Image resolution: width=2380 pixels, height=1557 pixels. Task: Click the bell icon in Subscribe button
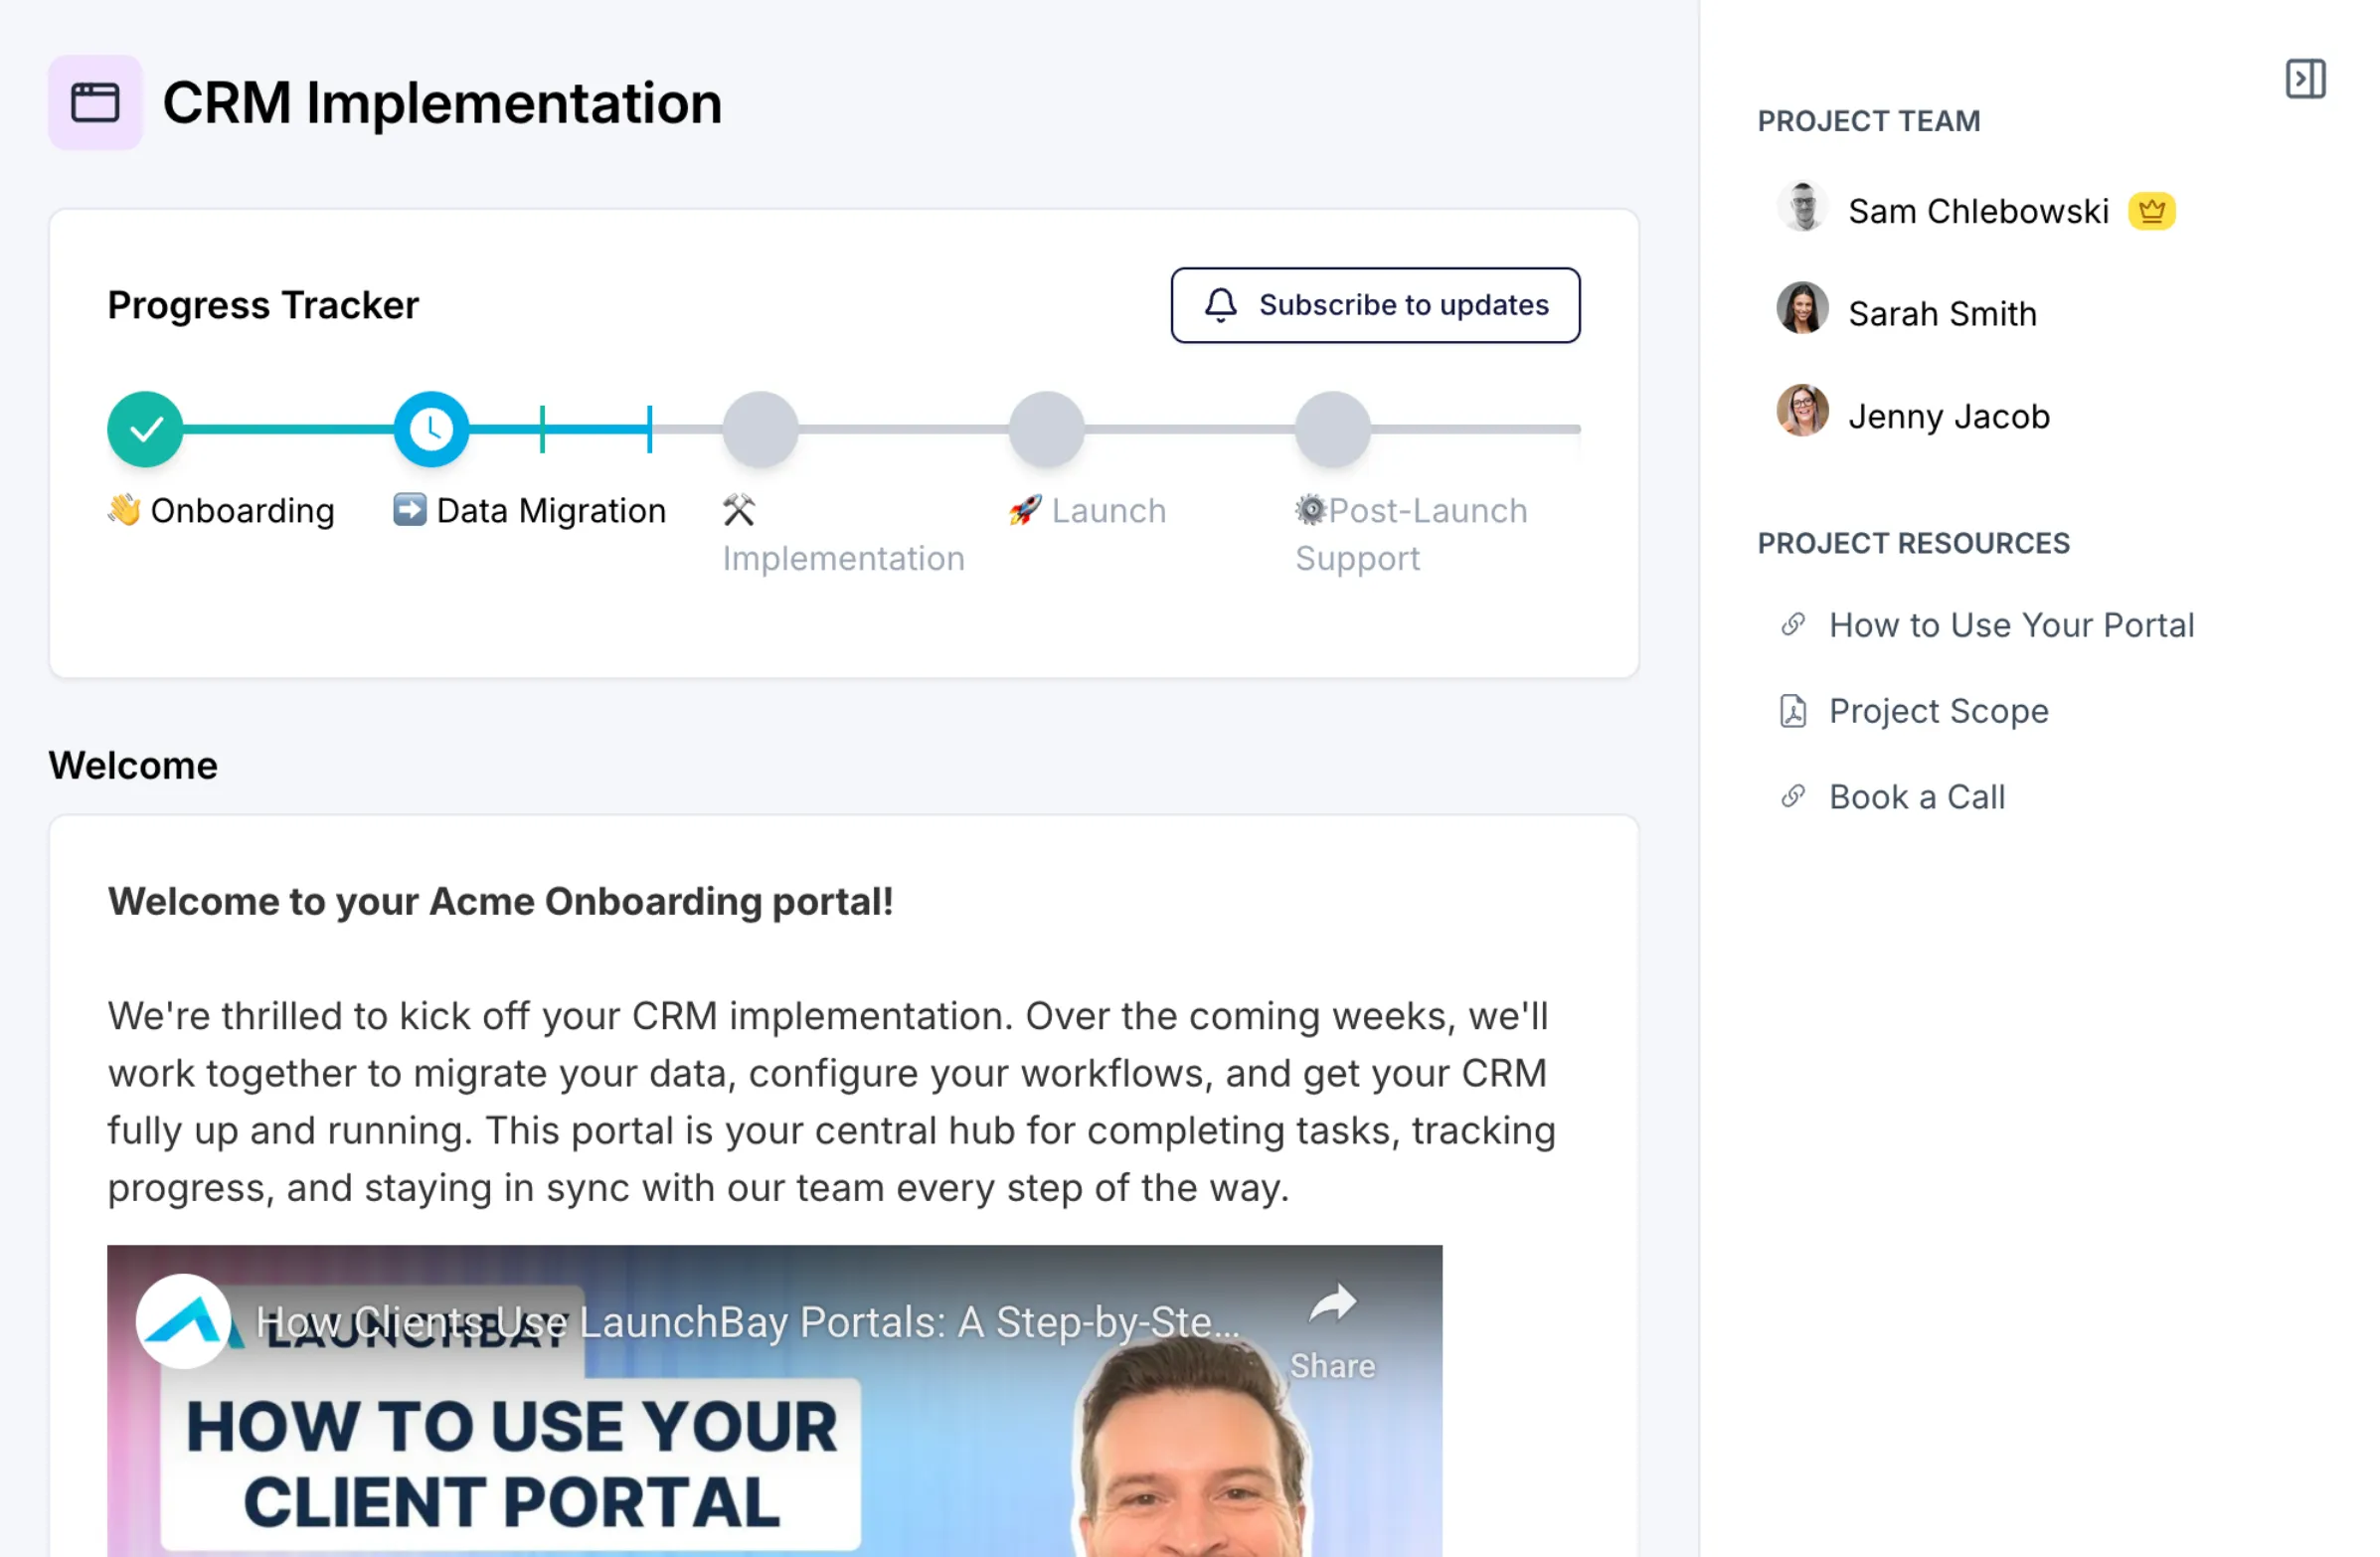pos(1220,305)
